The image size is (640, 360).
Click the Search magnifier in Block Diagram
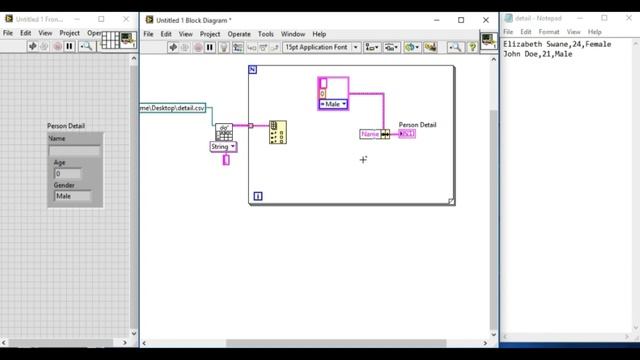point(455,47)
